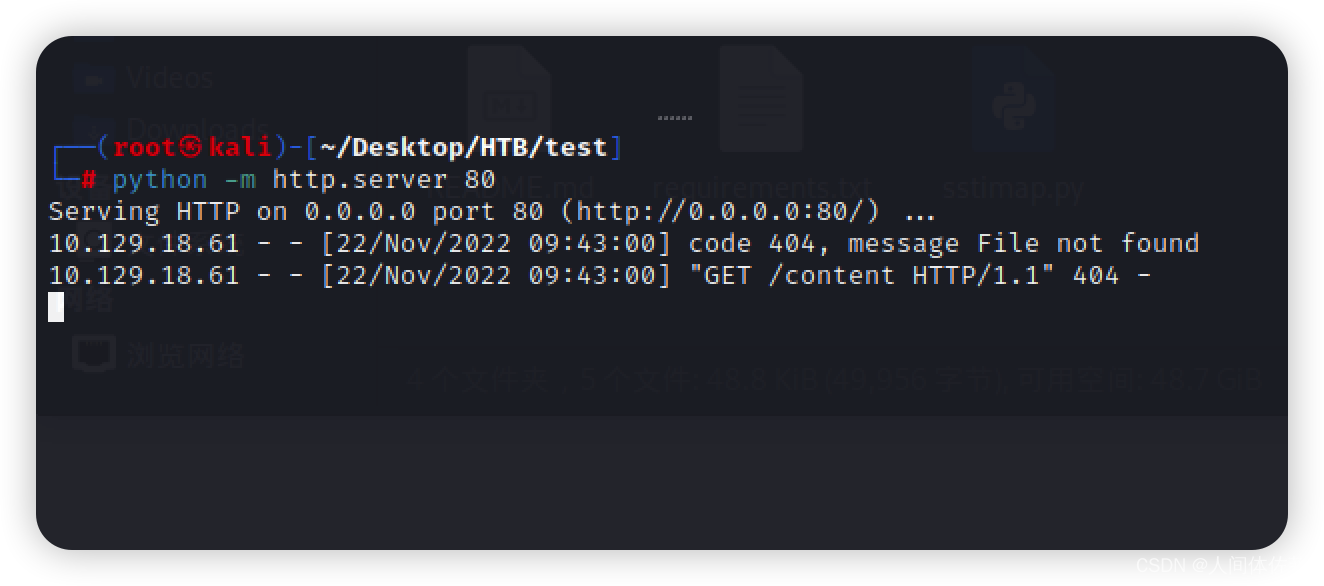Click the file manager status bar text
This screenshot has width=1324, height=586.
pyautogui.click(x=836, y=380)
